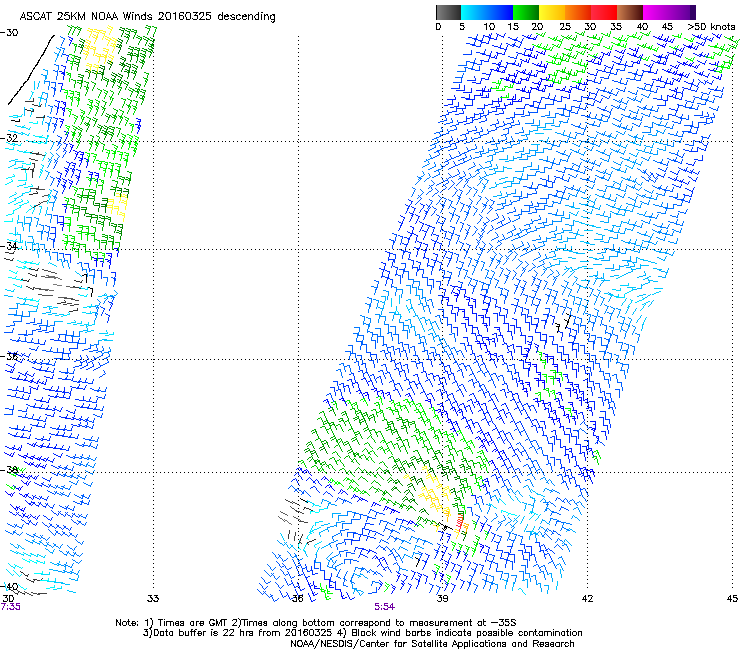Click the 39 longitude label
This screenshot has height=650, width=740.
(x=442, y=599)
